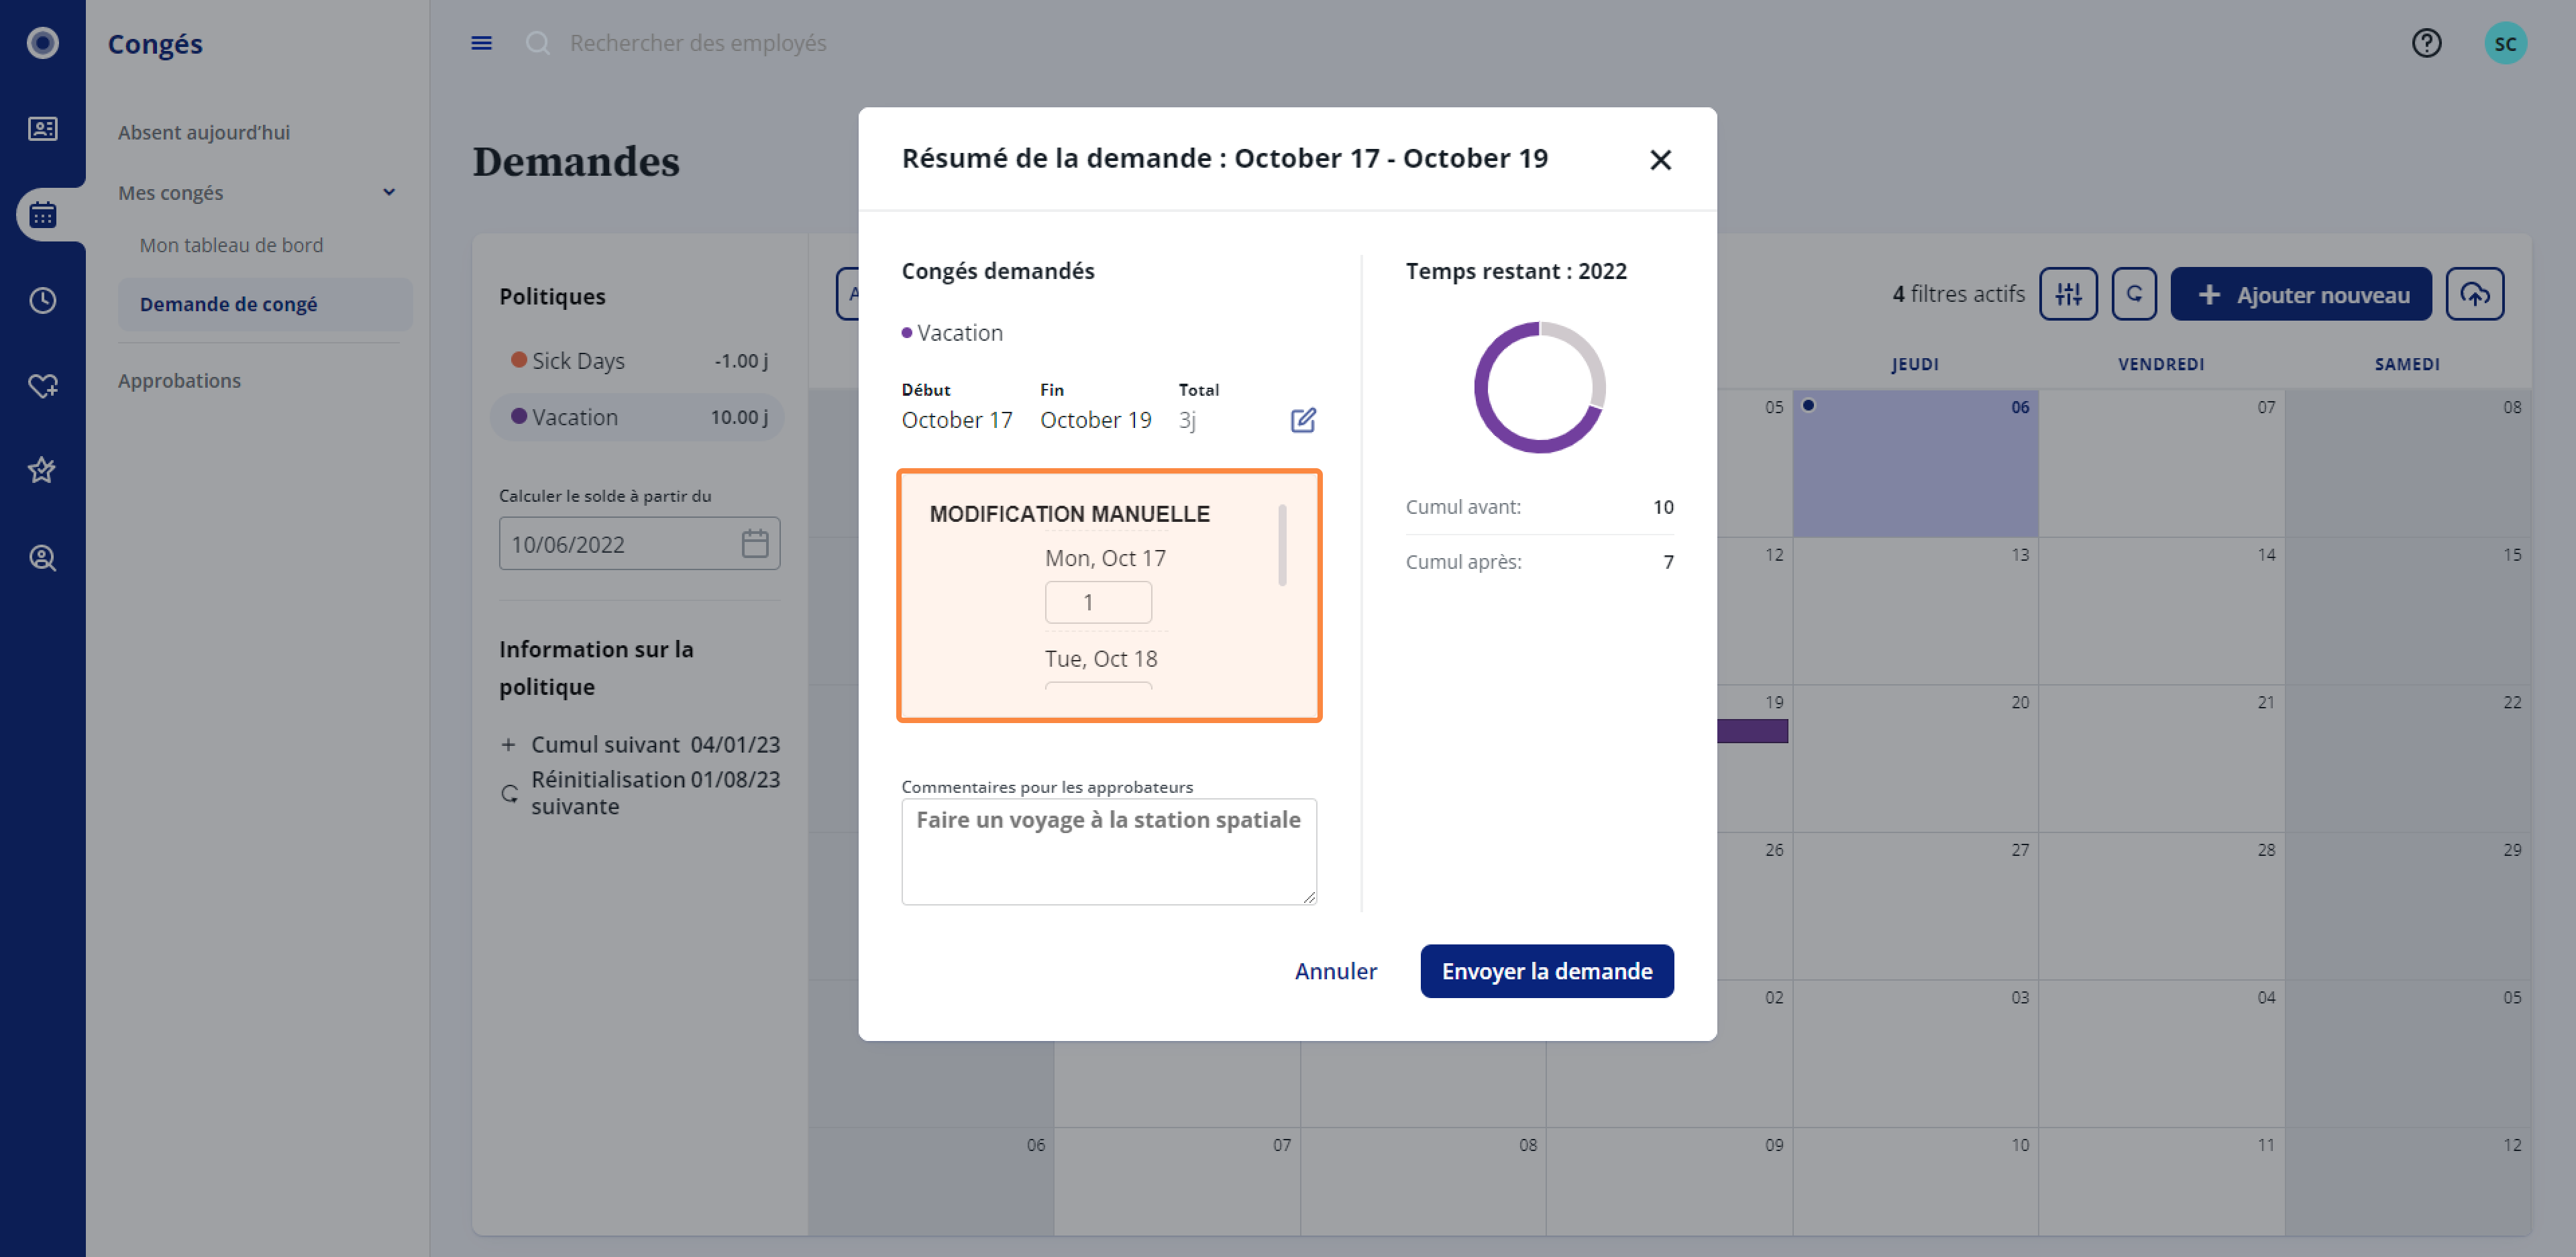
Task: Toggle the hamburger menu icon
Action: 481,43
